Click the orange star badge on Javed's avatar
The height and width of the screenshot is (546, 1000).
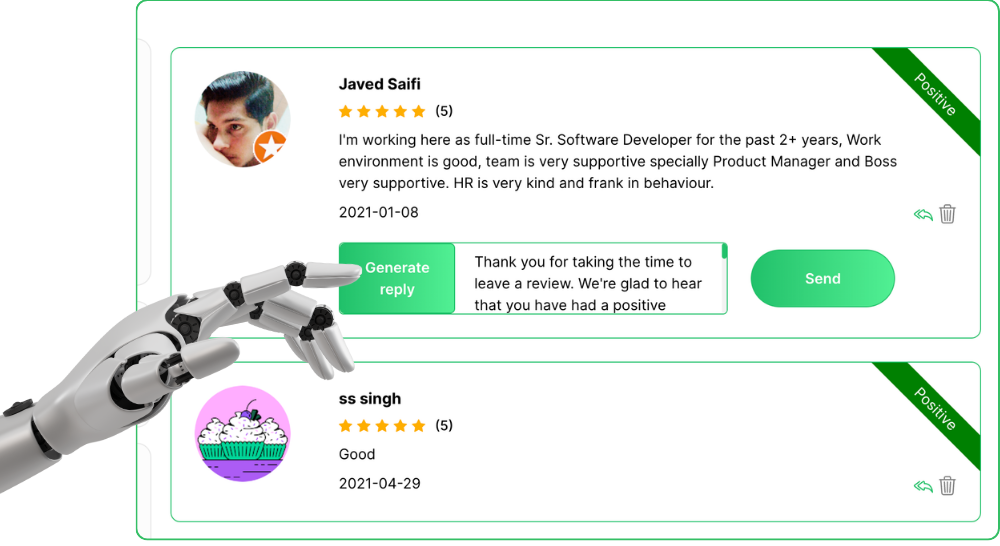point(270,147)
